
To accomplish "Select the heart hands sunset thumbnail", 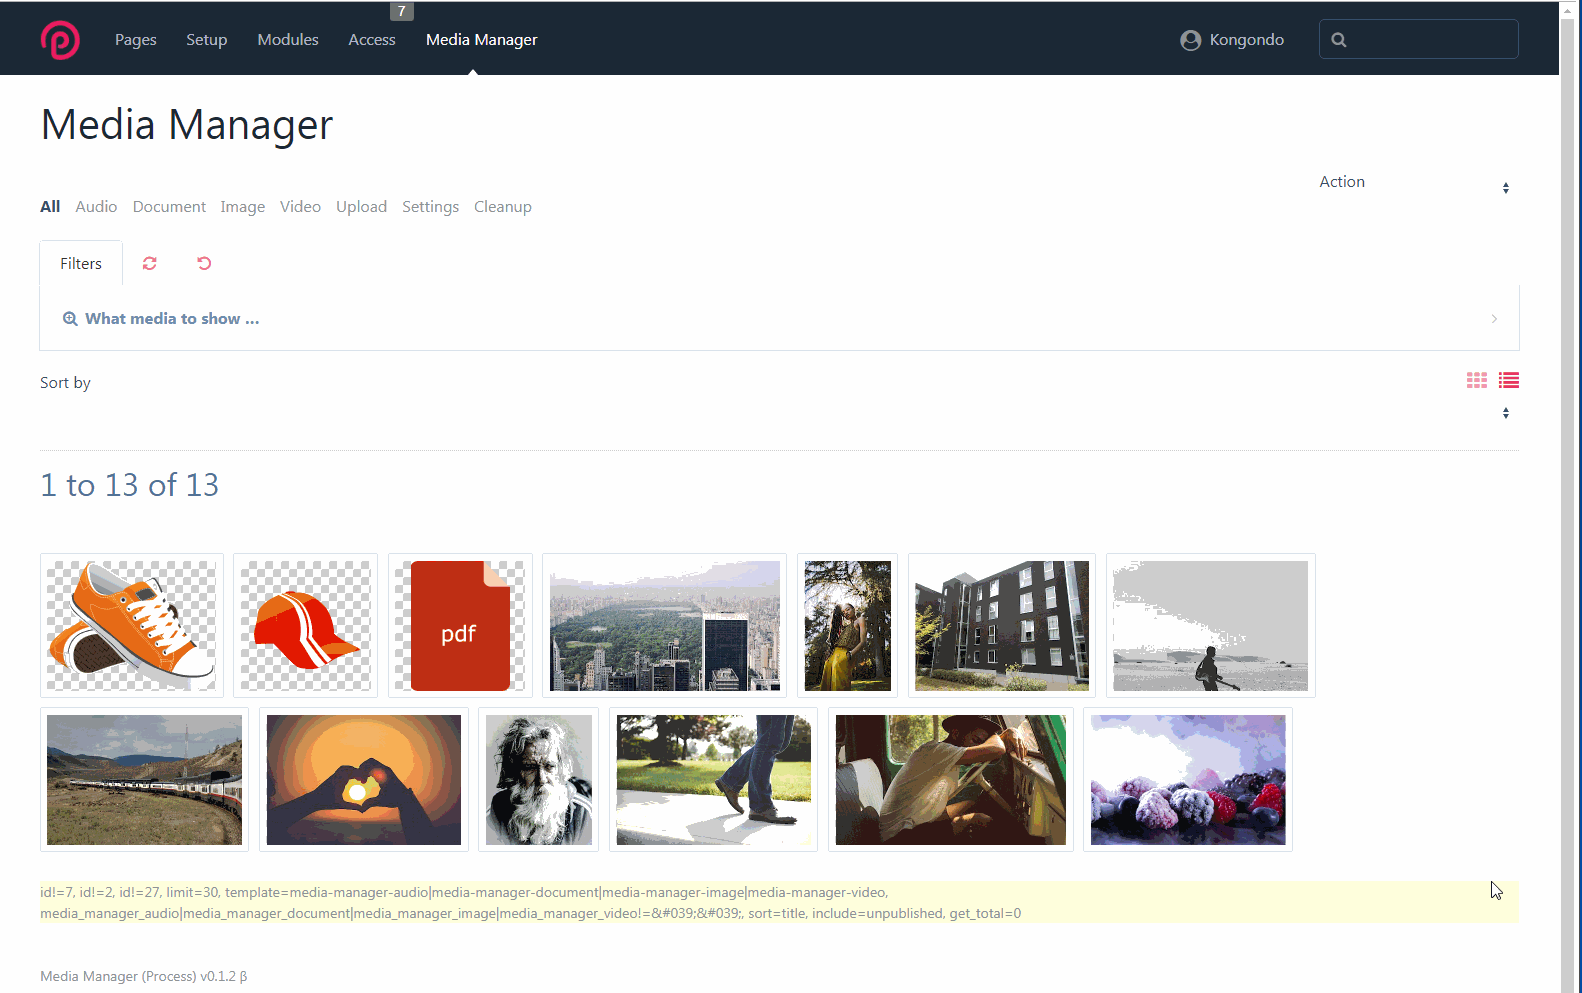I will (x=364, y=780).
